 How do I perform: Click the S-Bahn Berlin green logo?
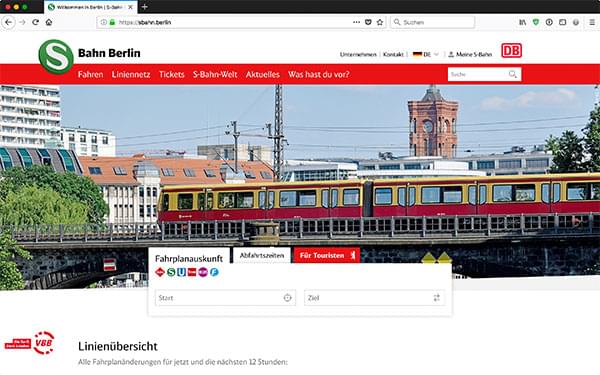(x=56, y=57)
